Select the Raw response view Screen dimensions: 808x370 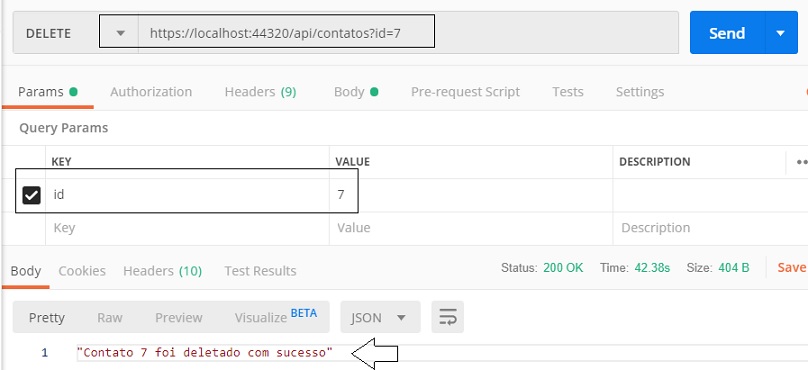(x=110, y=317)
